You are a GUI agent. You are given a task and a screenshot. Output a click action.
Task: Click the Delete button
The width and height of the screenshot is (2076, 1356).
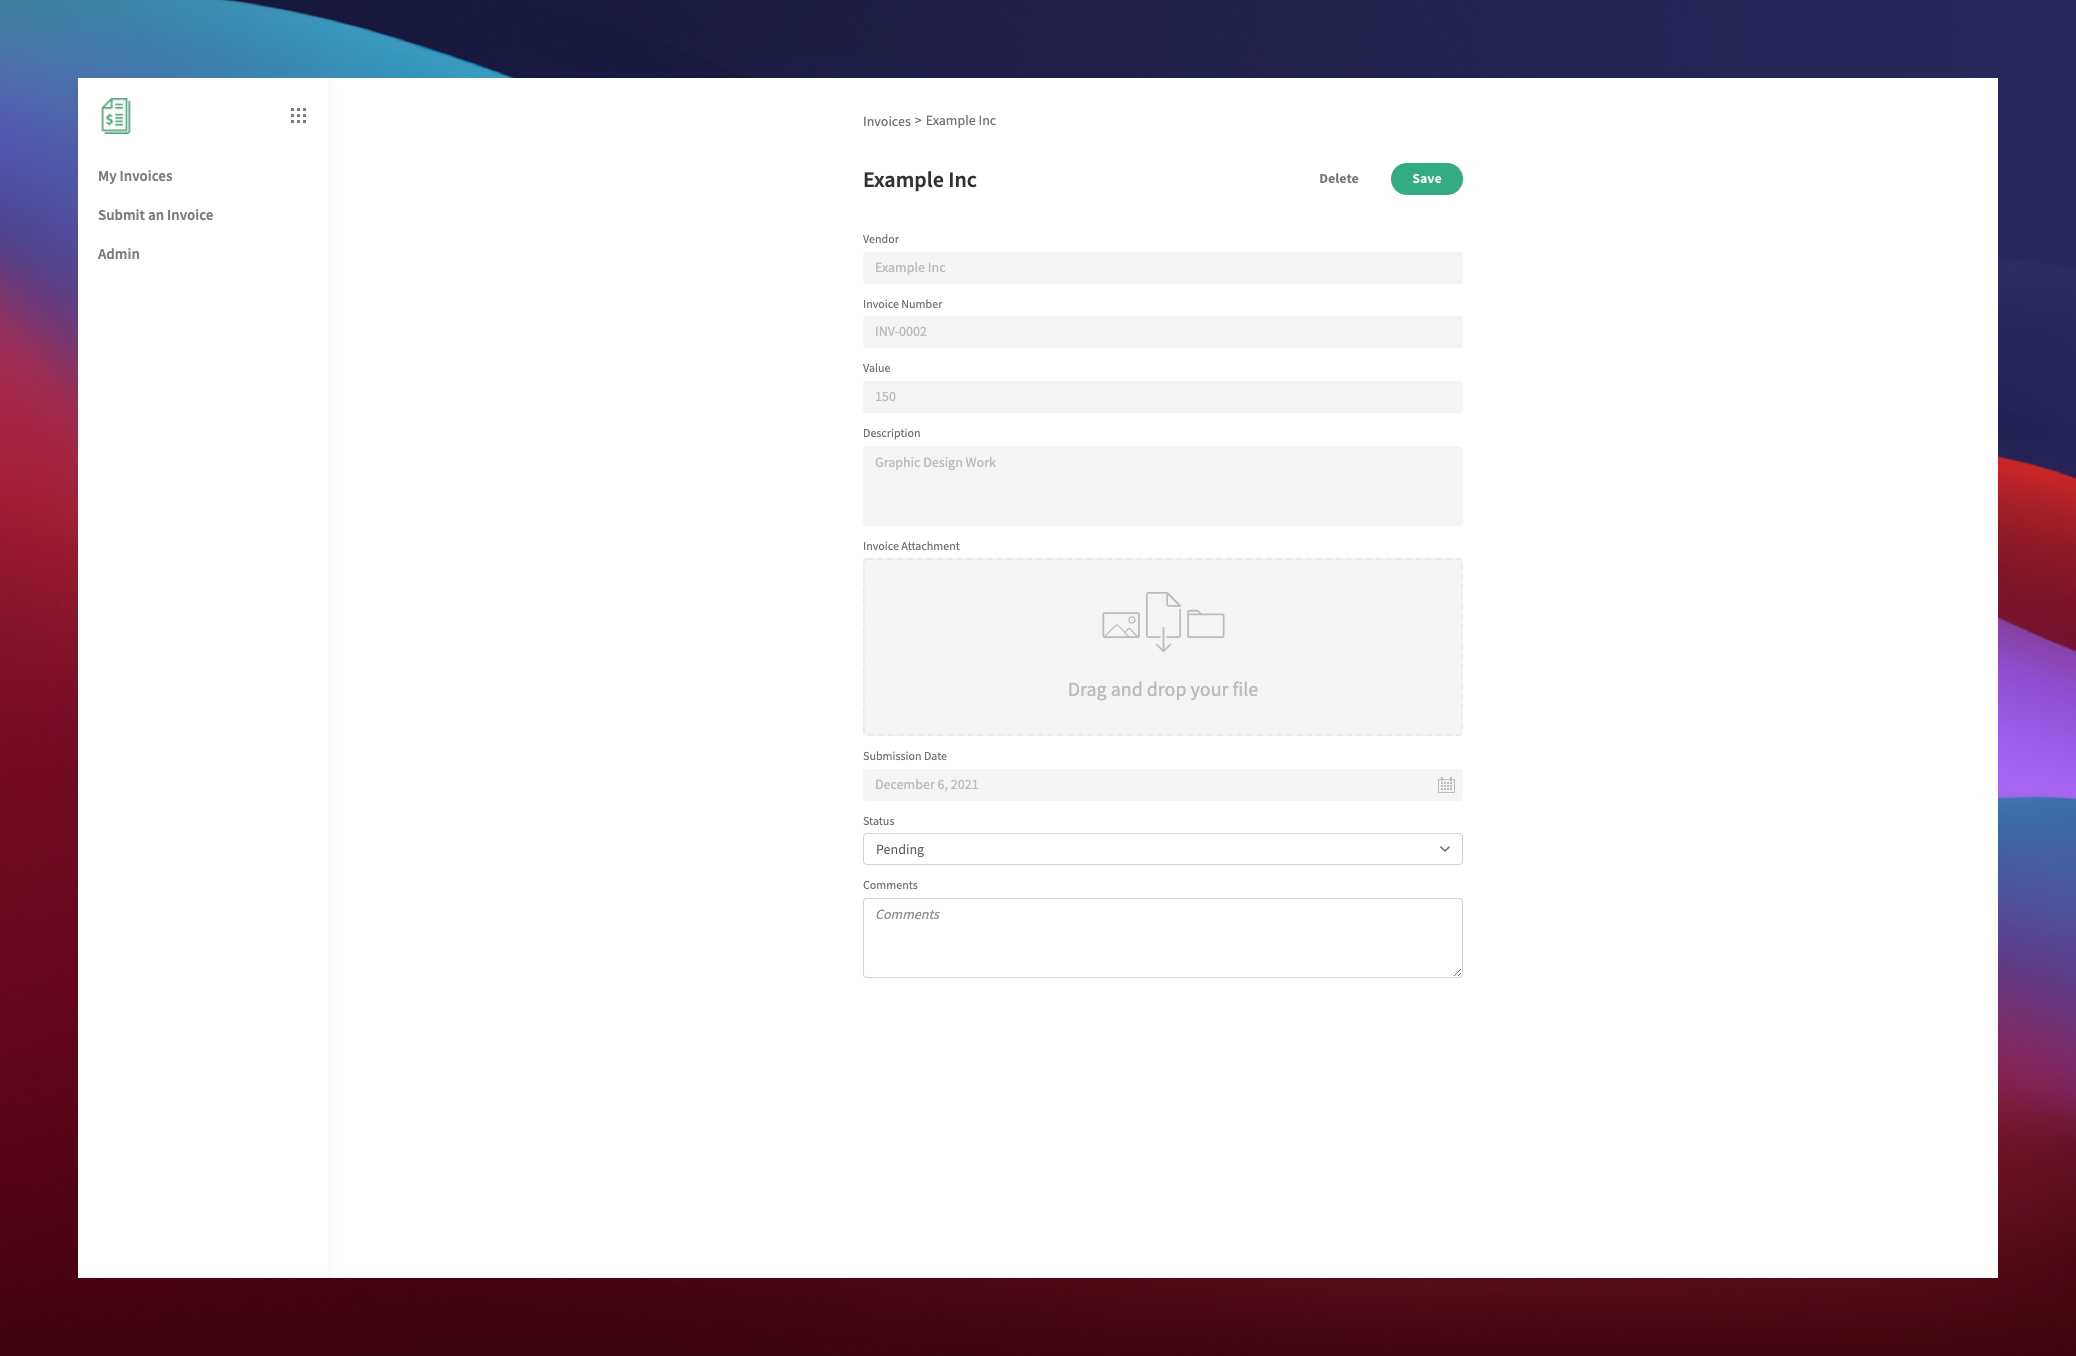(x=1339, y=179)
